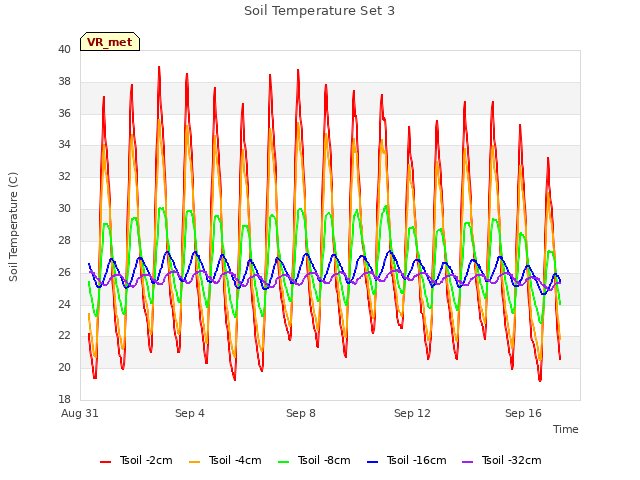The width and height of the screenshot is (640, 480).
Task: Click the 32 y-axis tick label
Action: 64,177
